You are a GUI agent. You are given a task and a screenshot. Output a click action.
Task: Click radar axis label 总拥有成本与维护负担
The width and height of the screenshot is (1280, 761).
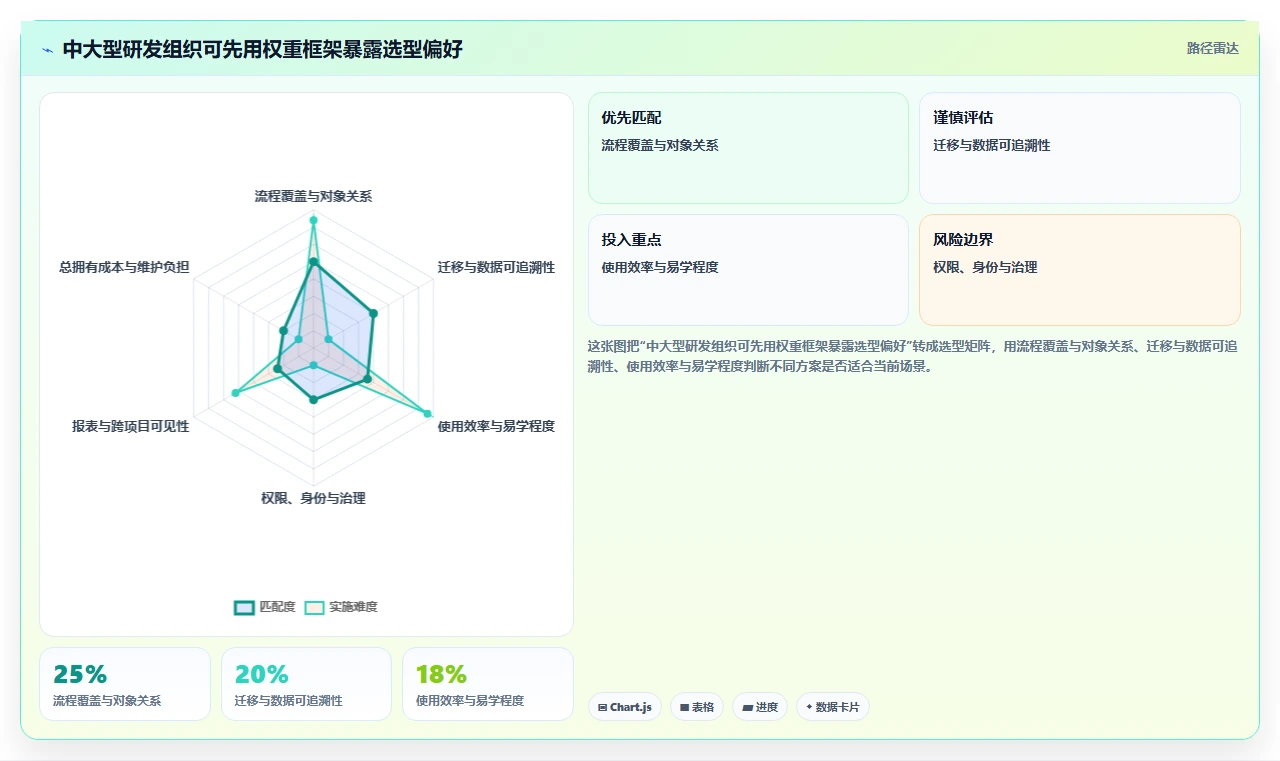tap(124, 267)
